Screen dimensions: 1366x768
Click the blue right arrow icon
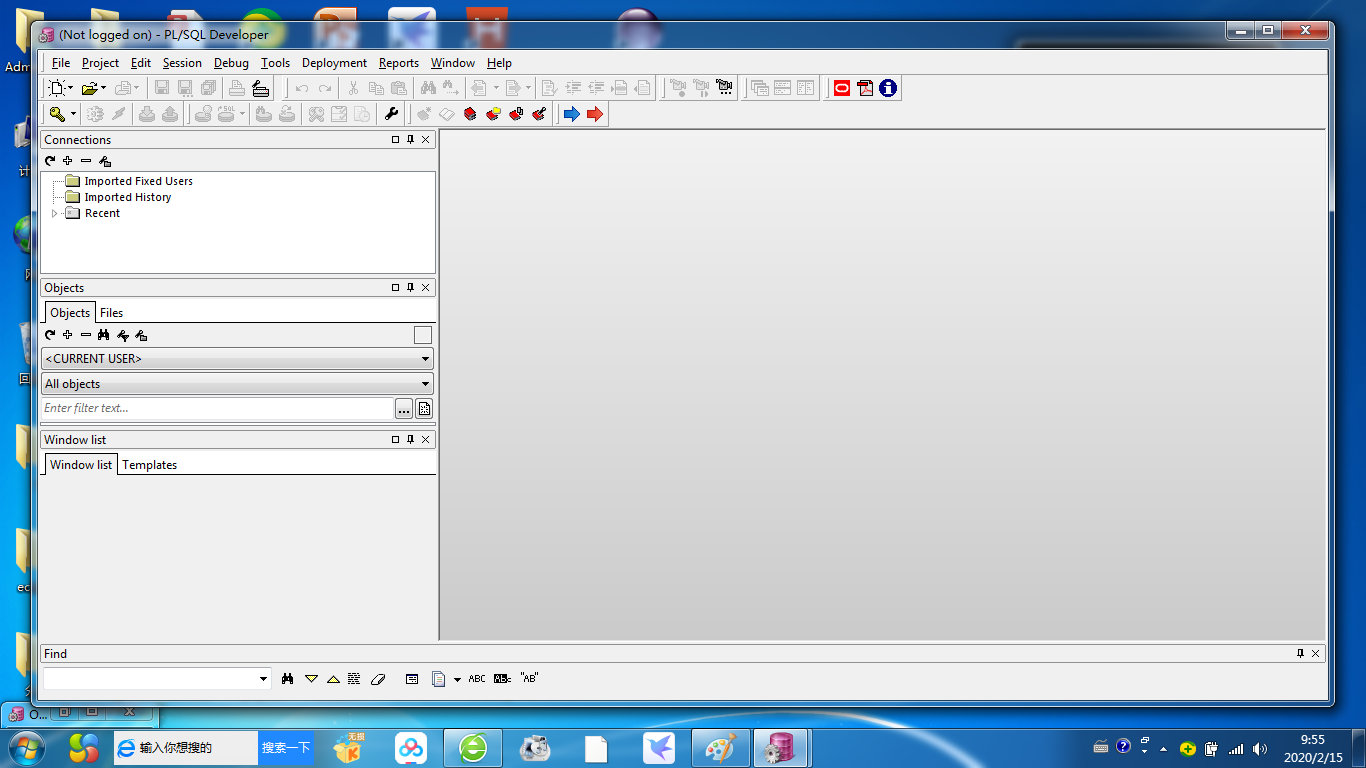coord(572,114)
